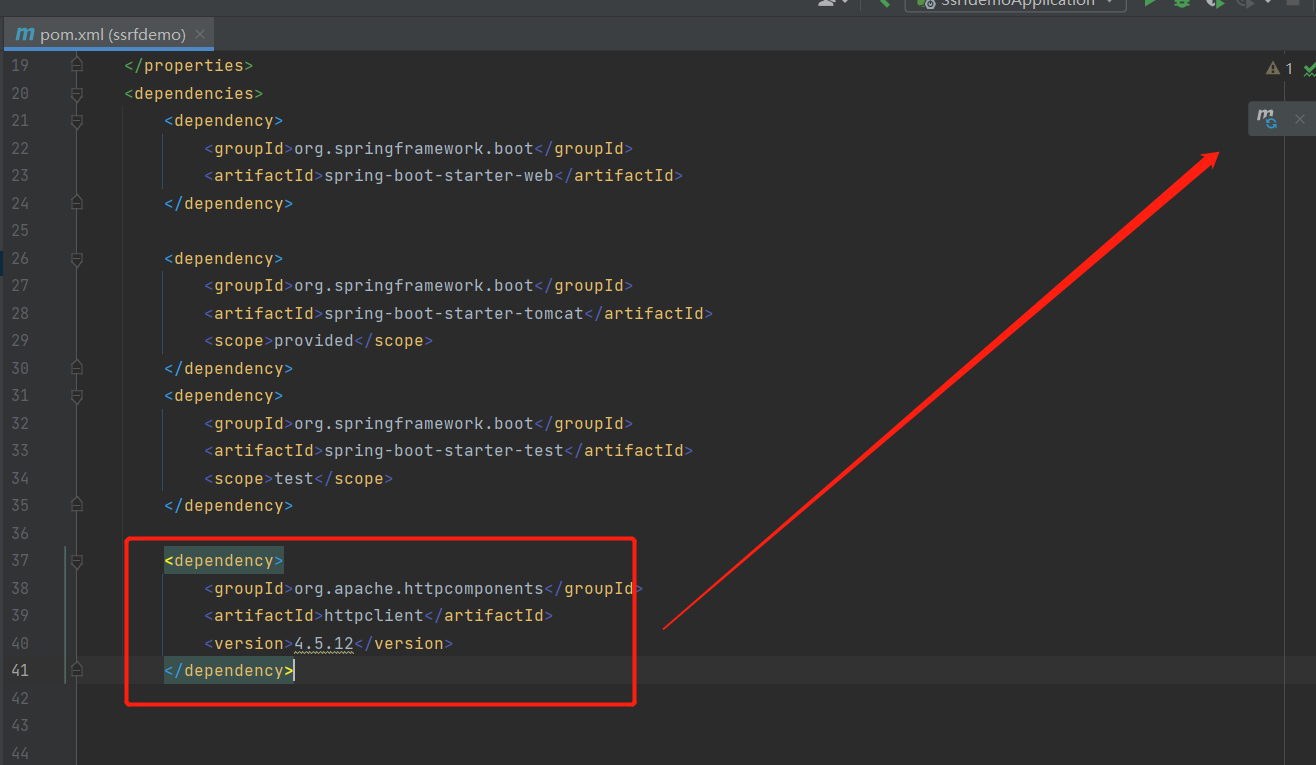The height and width of the screenshot is (765, 1316).
Task: Open the warning indicator showing 1 problem
Action: coord(1279,68)
